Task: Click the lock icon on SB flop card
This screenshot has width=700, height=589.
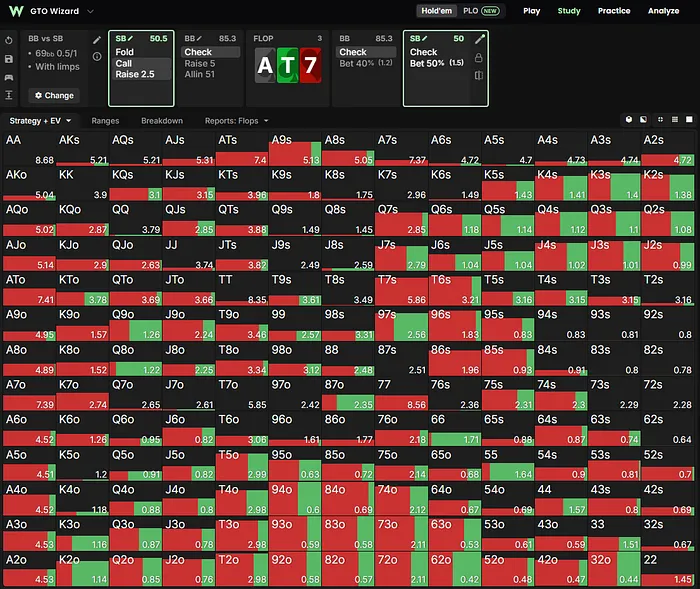Action: [x=479, y=58]
